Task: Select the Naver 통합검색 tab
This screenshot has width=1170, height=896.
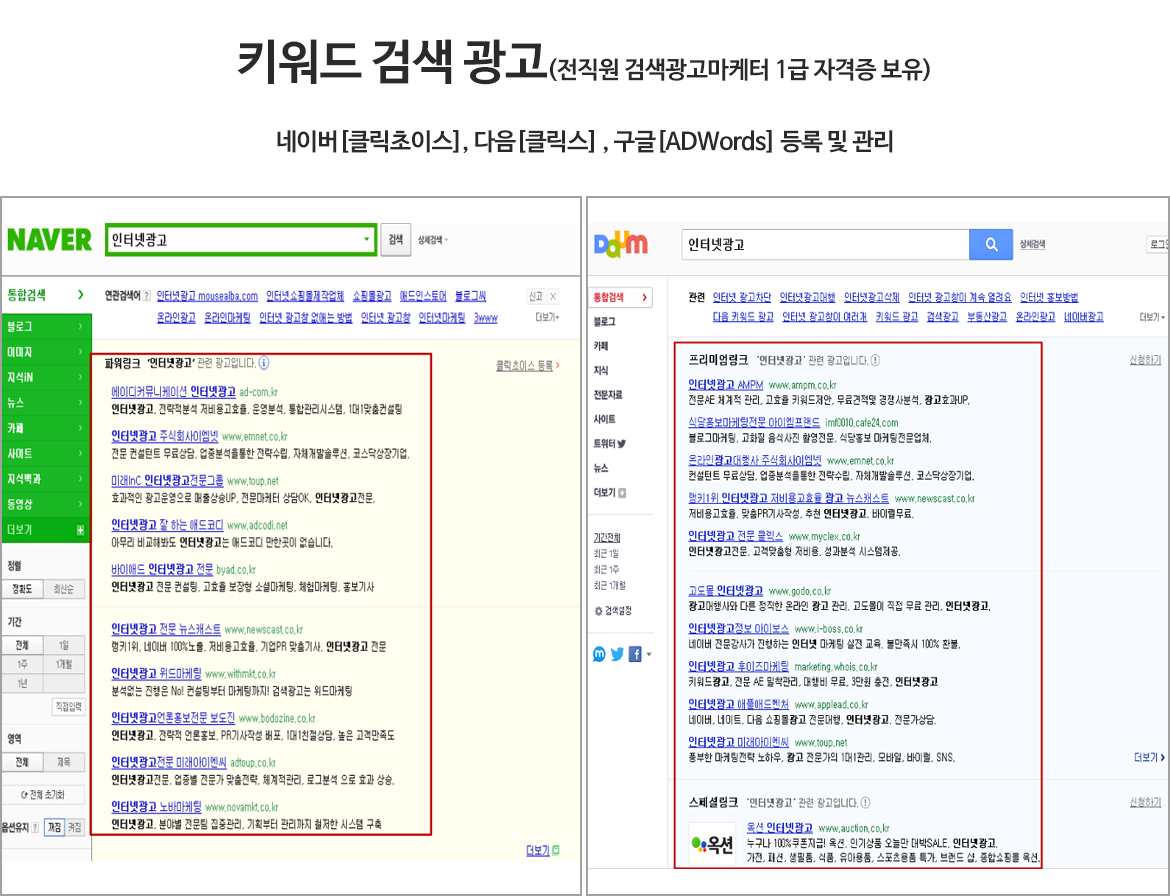Action: tap(46, 295)
